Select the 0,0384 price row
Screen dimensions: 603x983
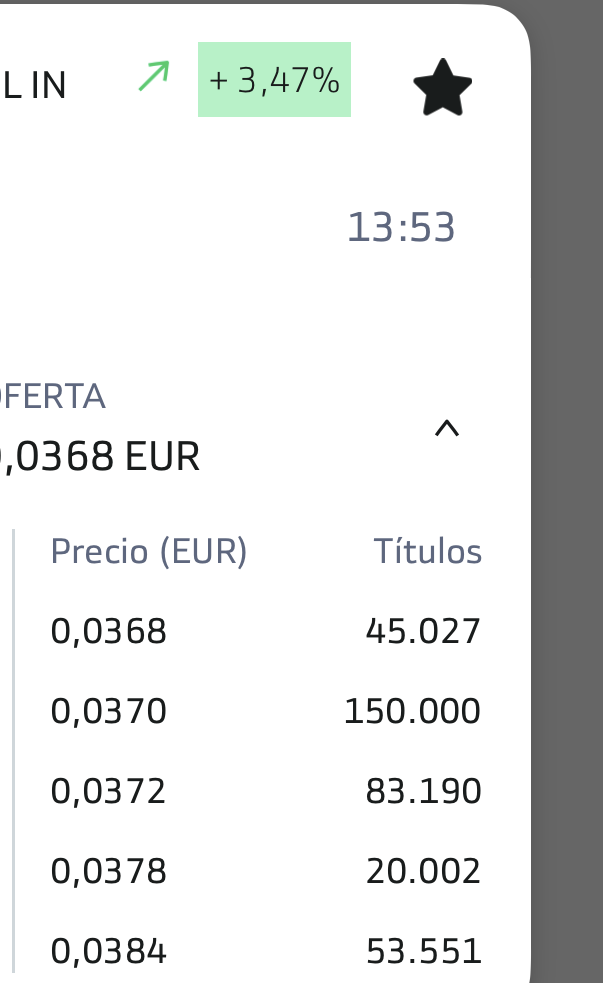(x=108, y=951)
